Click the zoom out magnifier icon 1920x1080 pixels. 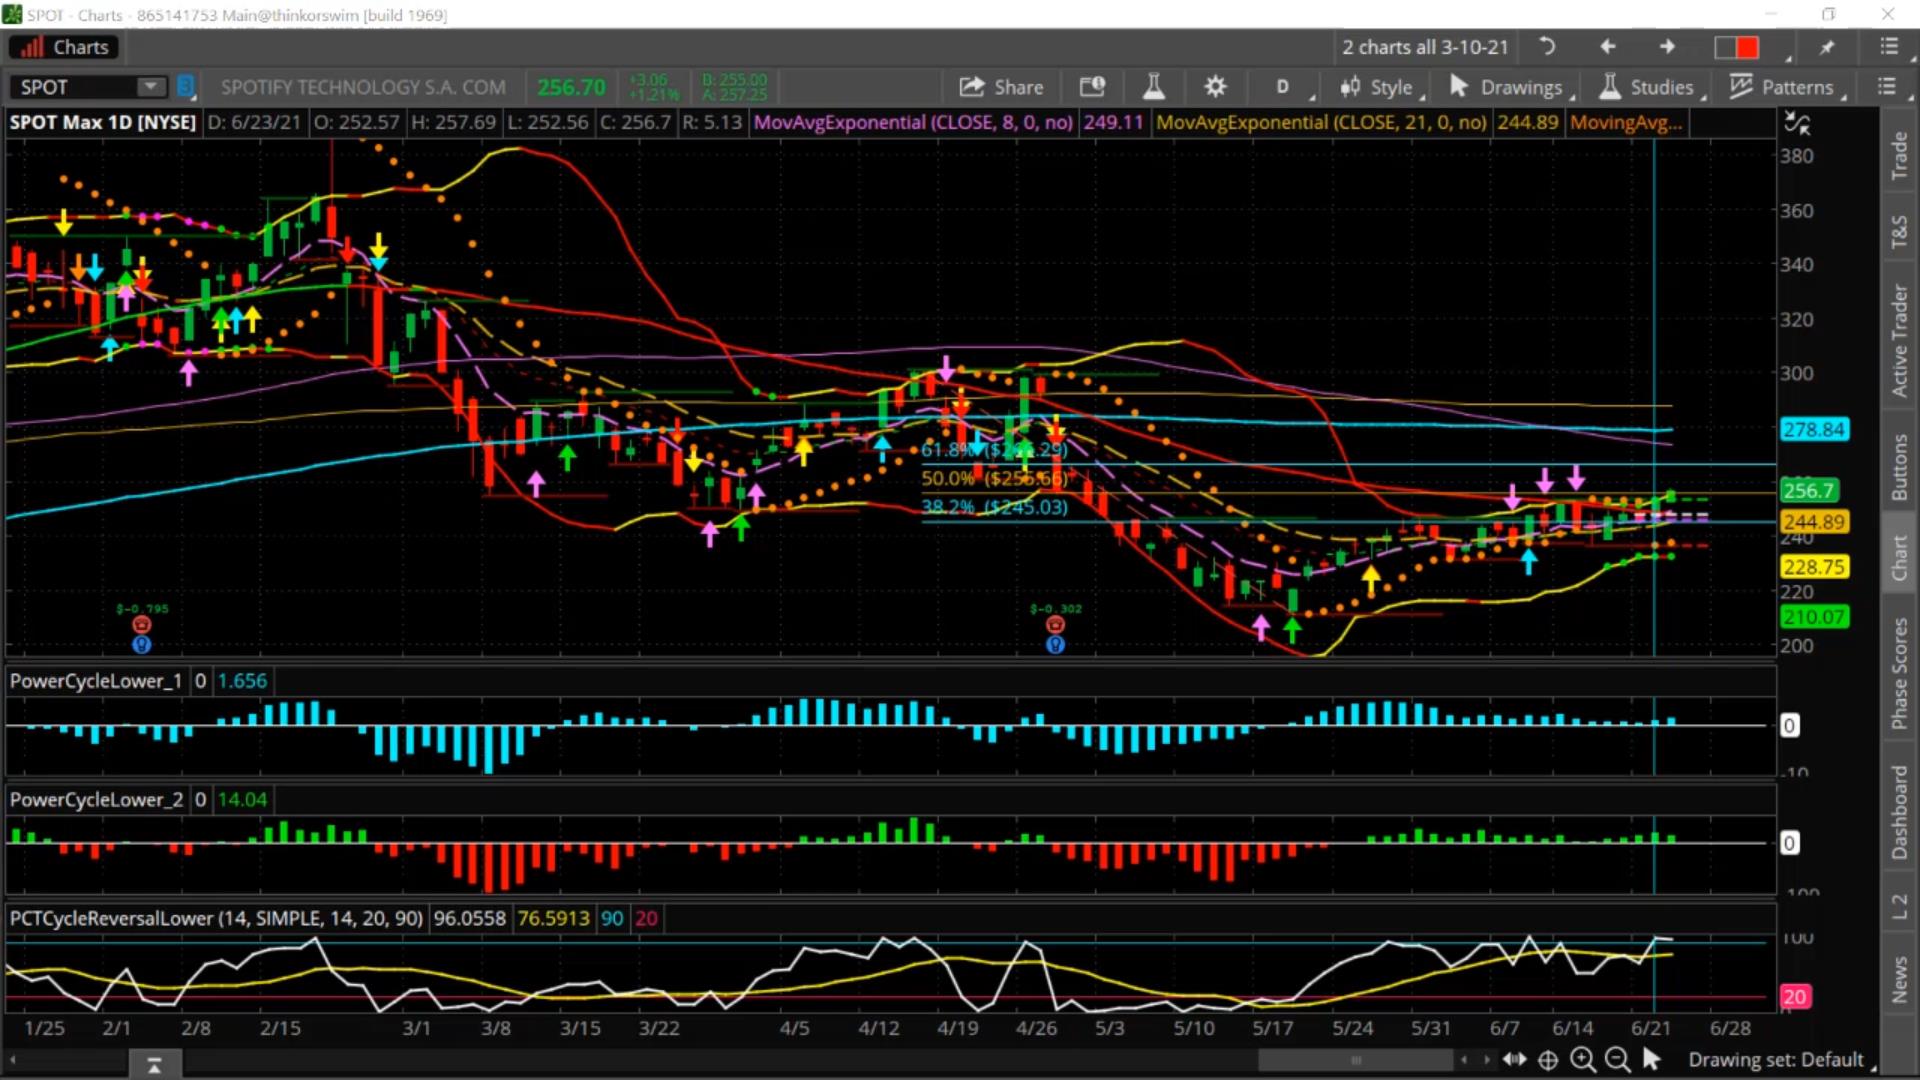1617,1060
